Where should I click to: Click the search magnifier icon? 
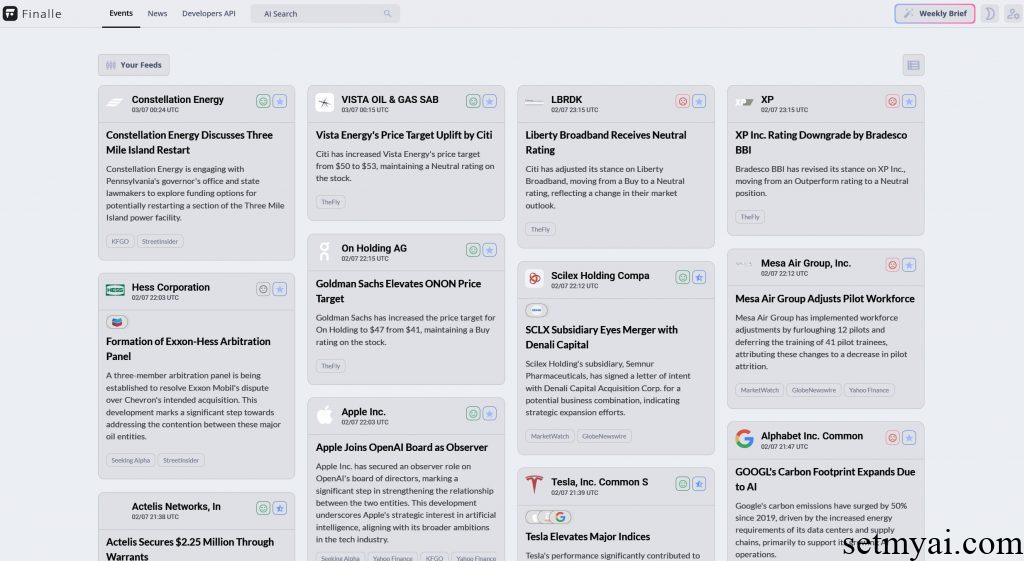coord(387,14)
